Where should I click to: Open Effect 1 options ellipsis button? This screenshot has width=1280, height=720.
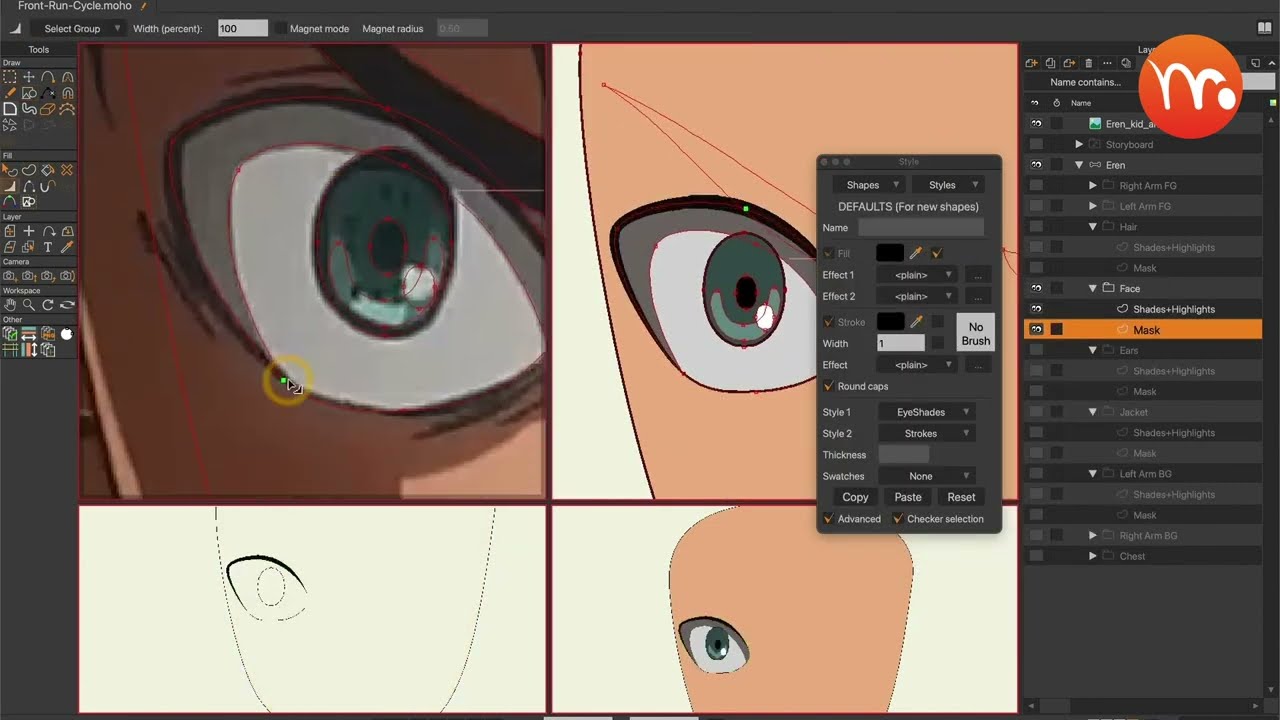point(978,275)
